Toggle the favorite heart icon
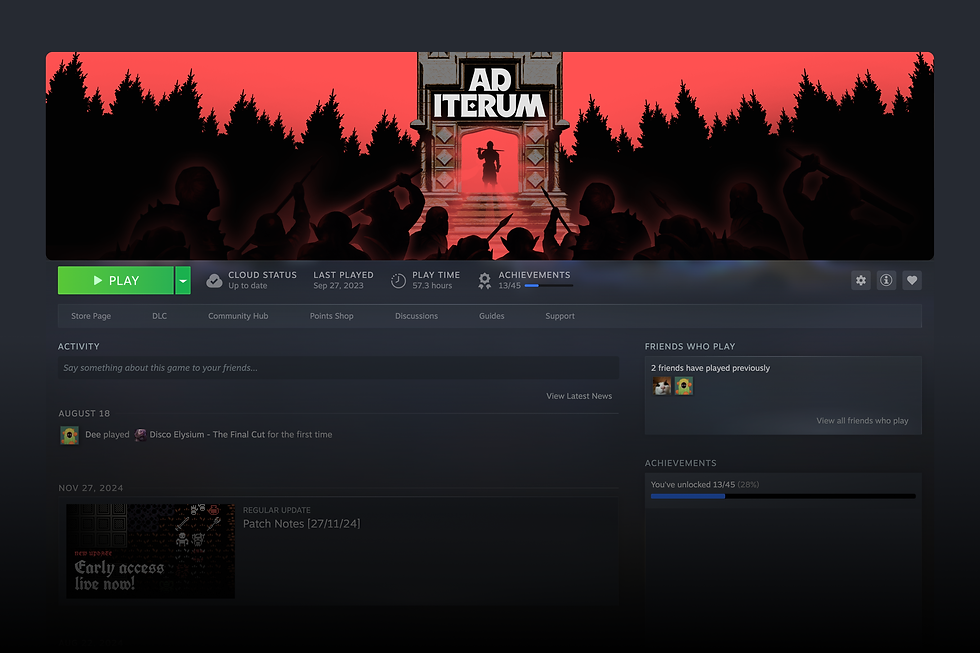This screenshot has height=653, width=980. point(912,280)
